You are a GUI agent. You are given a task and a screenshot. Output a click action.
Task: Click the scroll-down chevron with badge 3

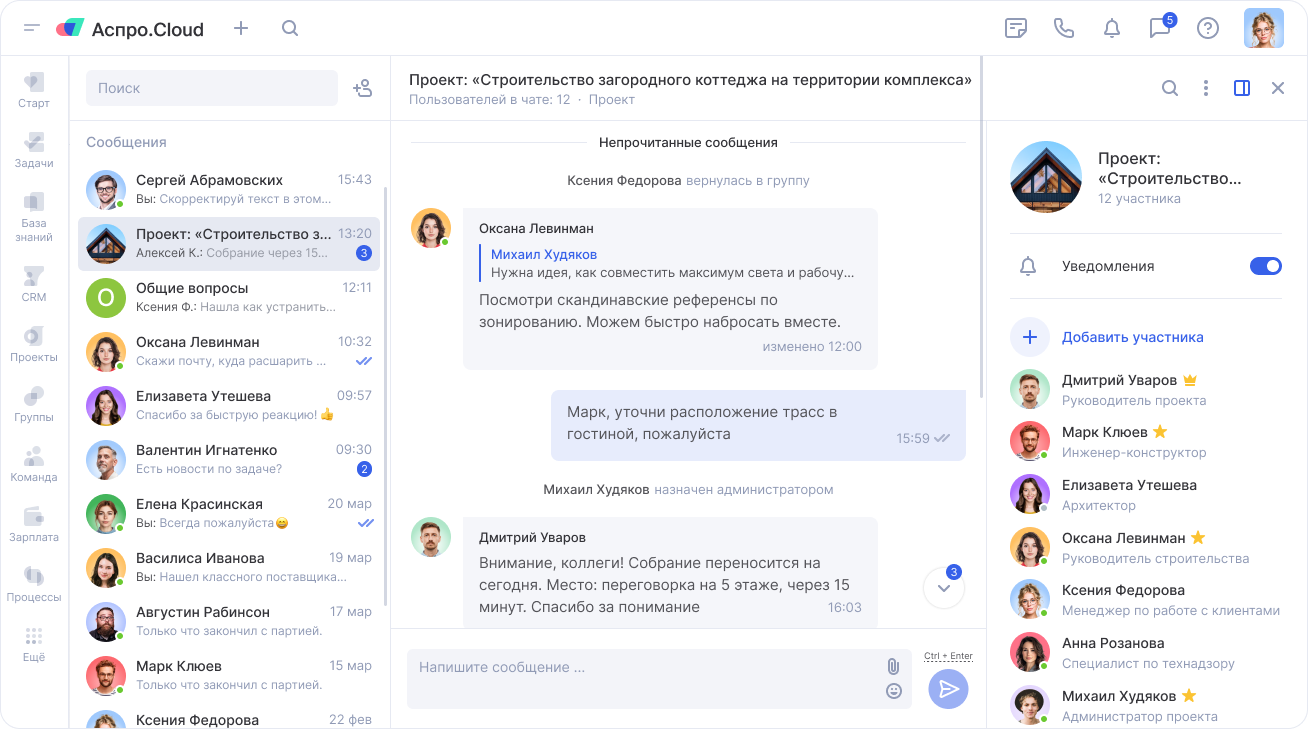click(x=944, y=588)
